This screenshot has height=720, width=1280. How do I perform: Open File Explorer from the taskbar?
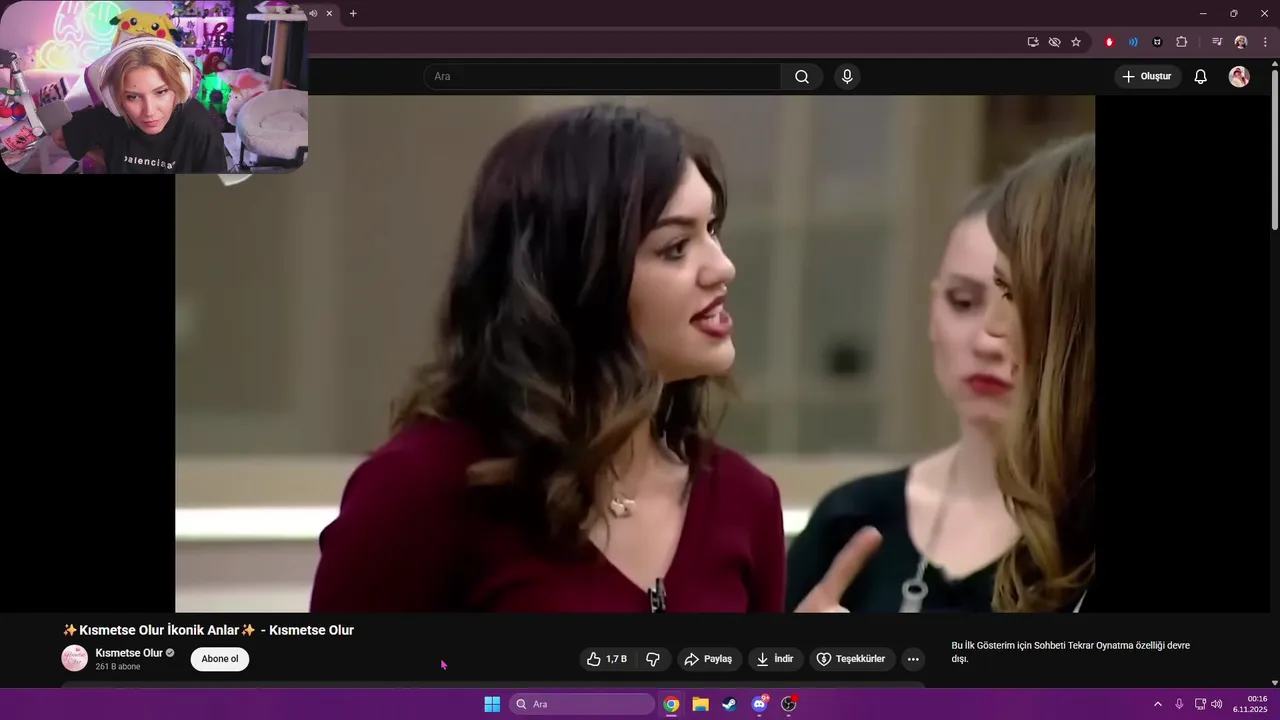pyautogui.click(x=700, y=704)
